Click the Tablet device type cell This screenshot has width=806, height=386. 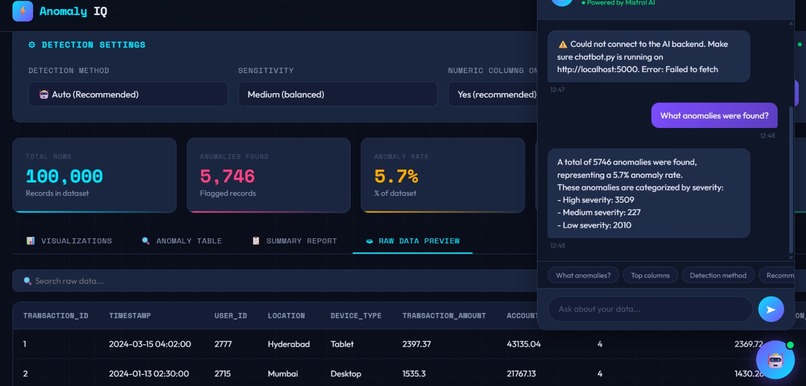[342, 344]
